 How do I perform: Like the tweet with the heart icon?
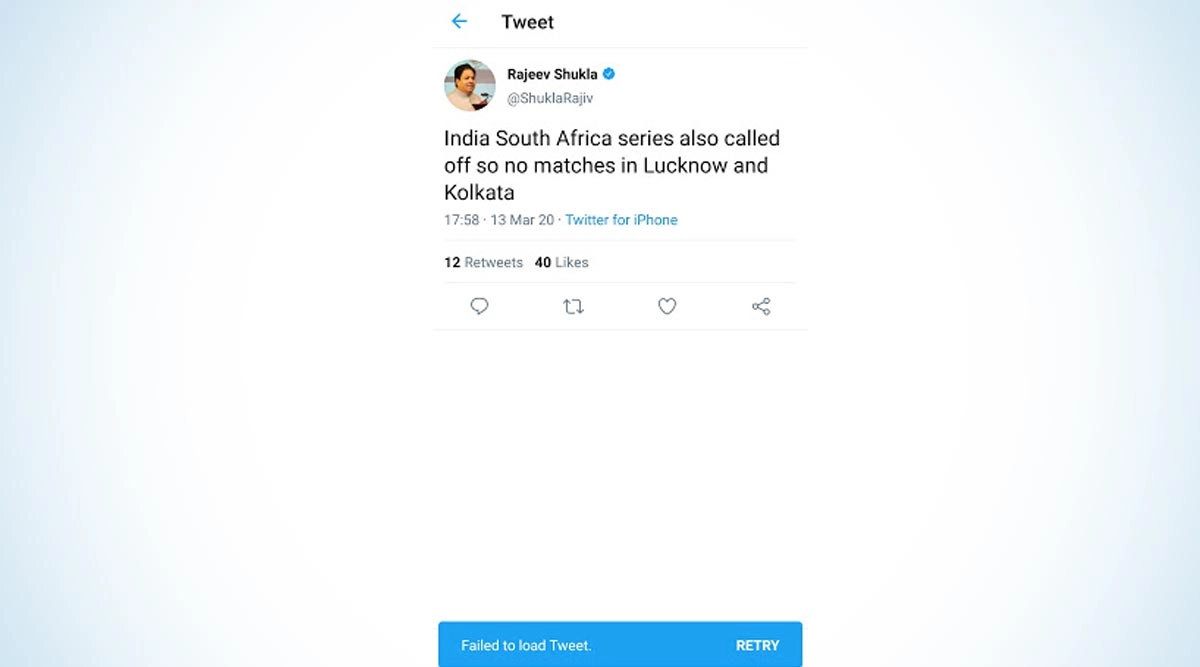667,306
